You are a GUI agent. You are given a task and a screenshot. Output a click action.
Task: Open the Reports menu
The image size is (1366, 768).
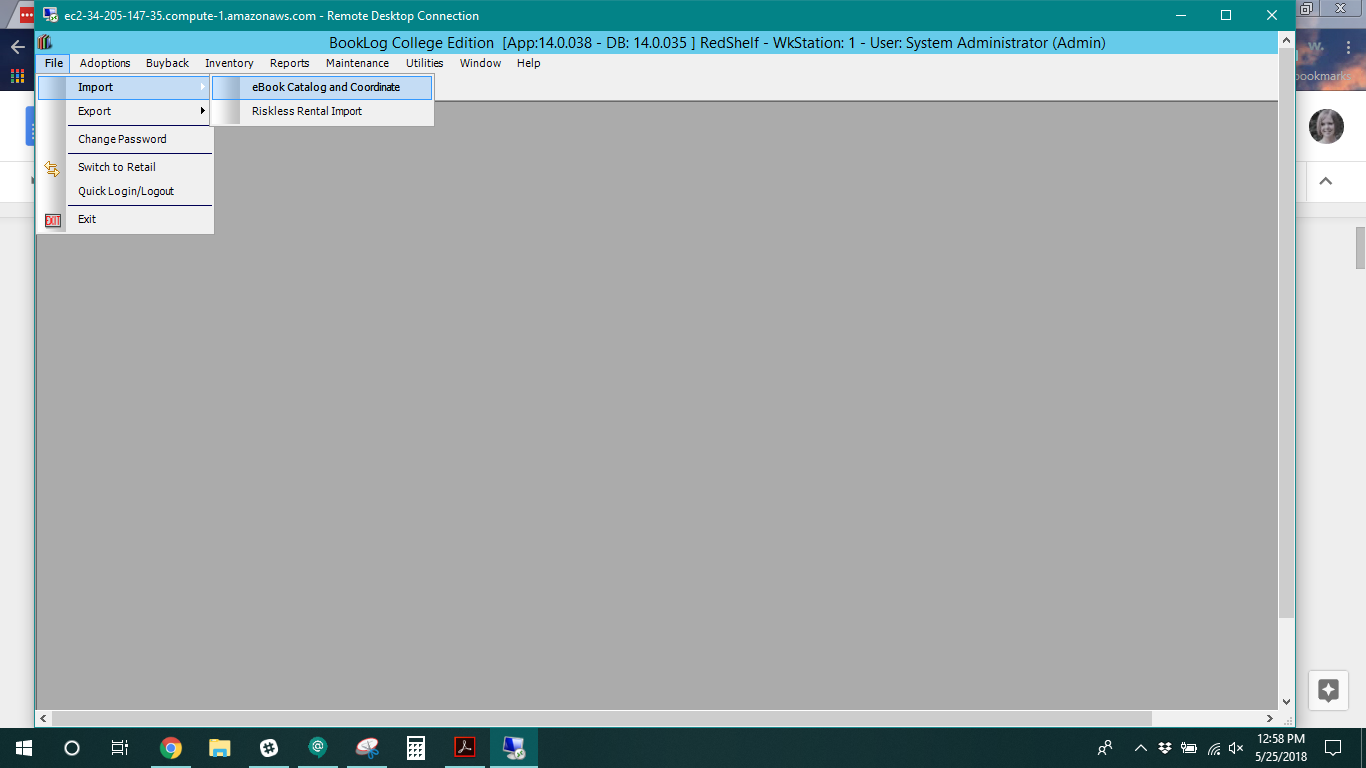pyautogui.click(x=289, y=63)
